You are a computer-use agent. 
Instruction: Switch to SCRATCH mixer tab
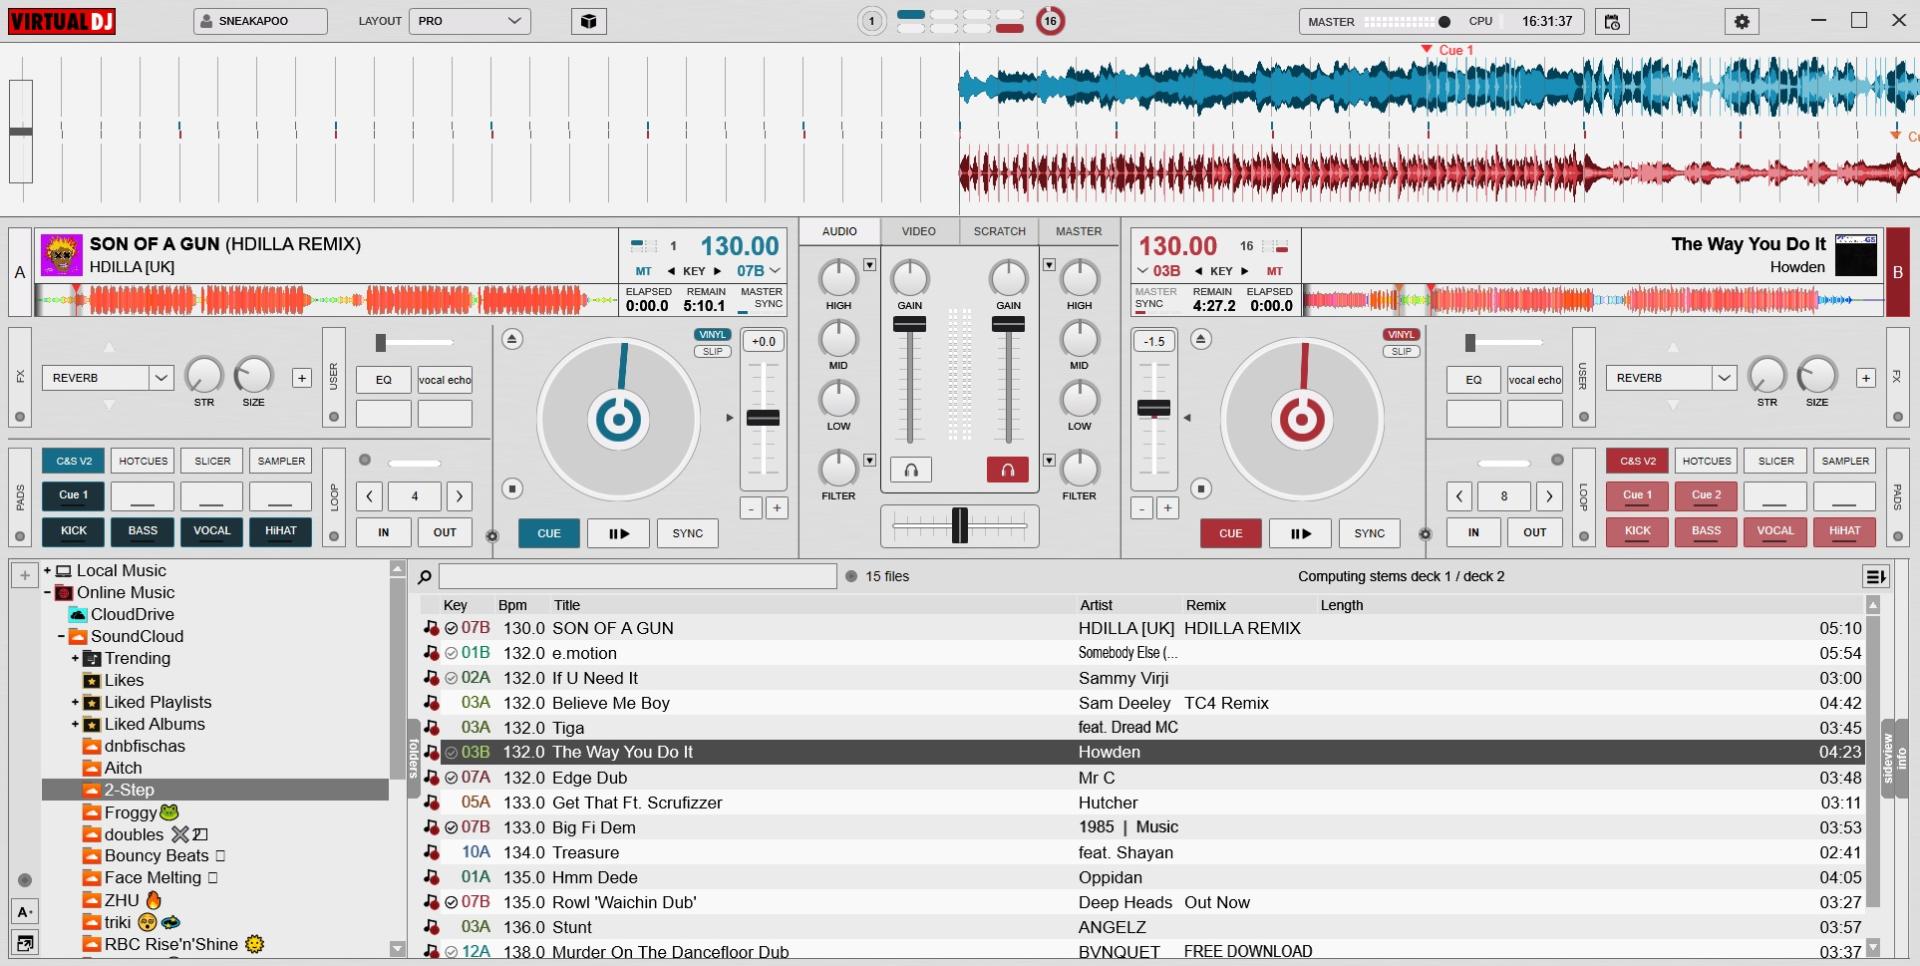click(x=999, y=231)
